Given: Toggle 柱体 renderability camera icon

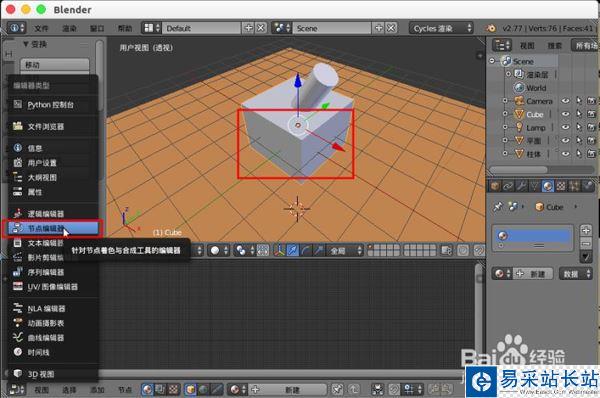Looking at the screenshot, I should pos(591,153).
